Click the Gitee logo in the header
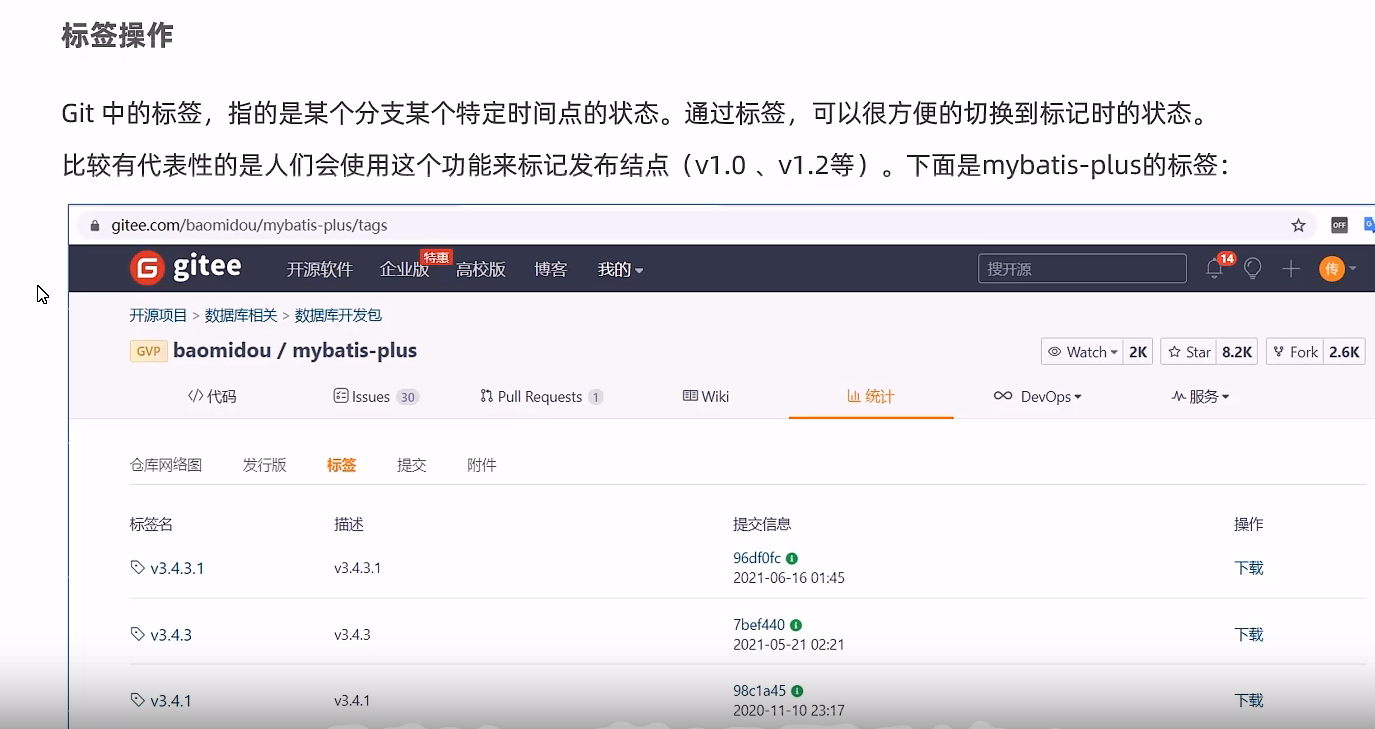 click(x=186, y=268)
